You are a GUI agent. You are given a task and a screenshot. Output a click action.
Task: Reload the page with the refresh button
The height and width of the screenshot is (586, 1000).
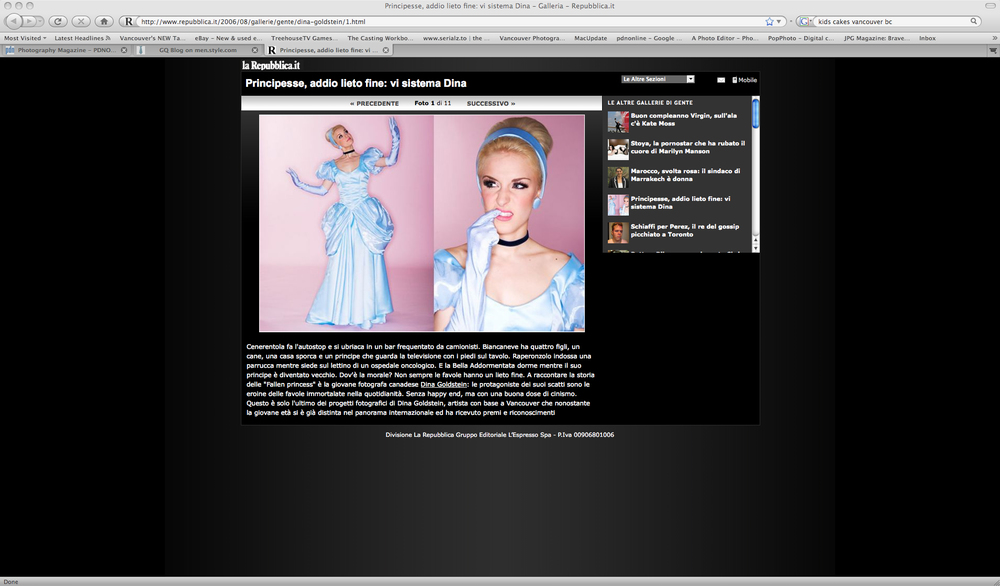pyautogui.click(x=58, y=21)
